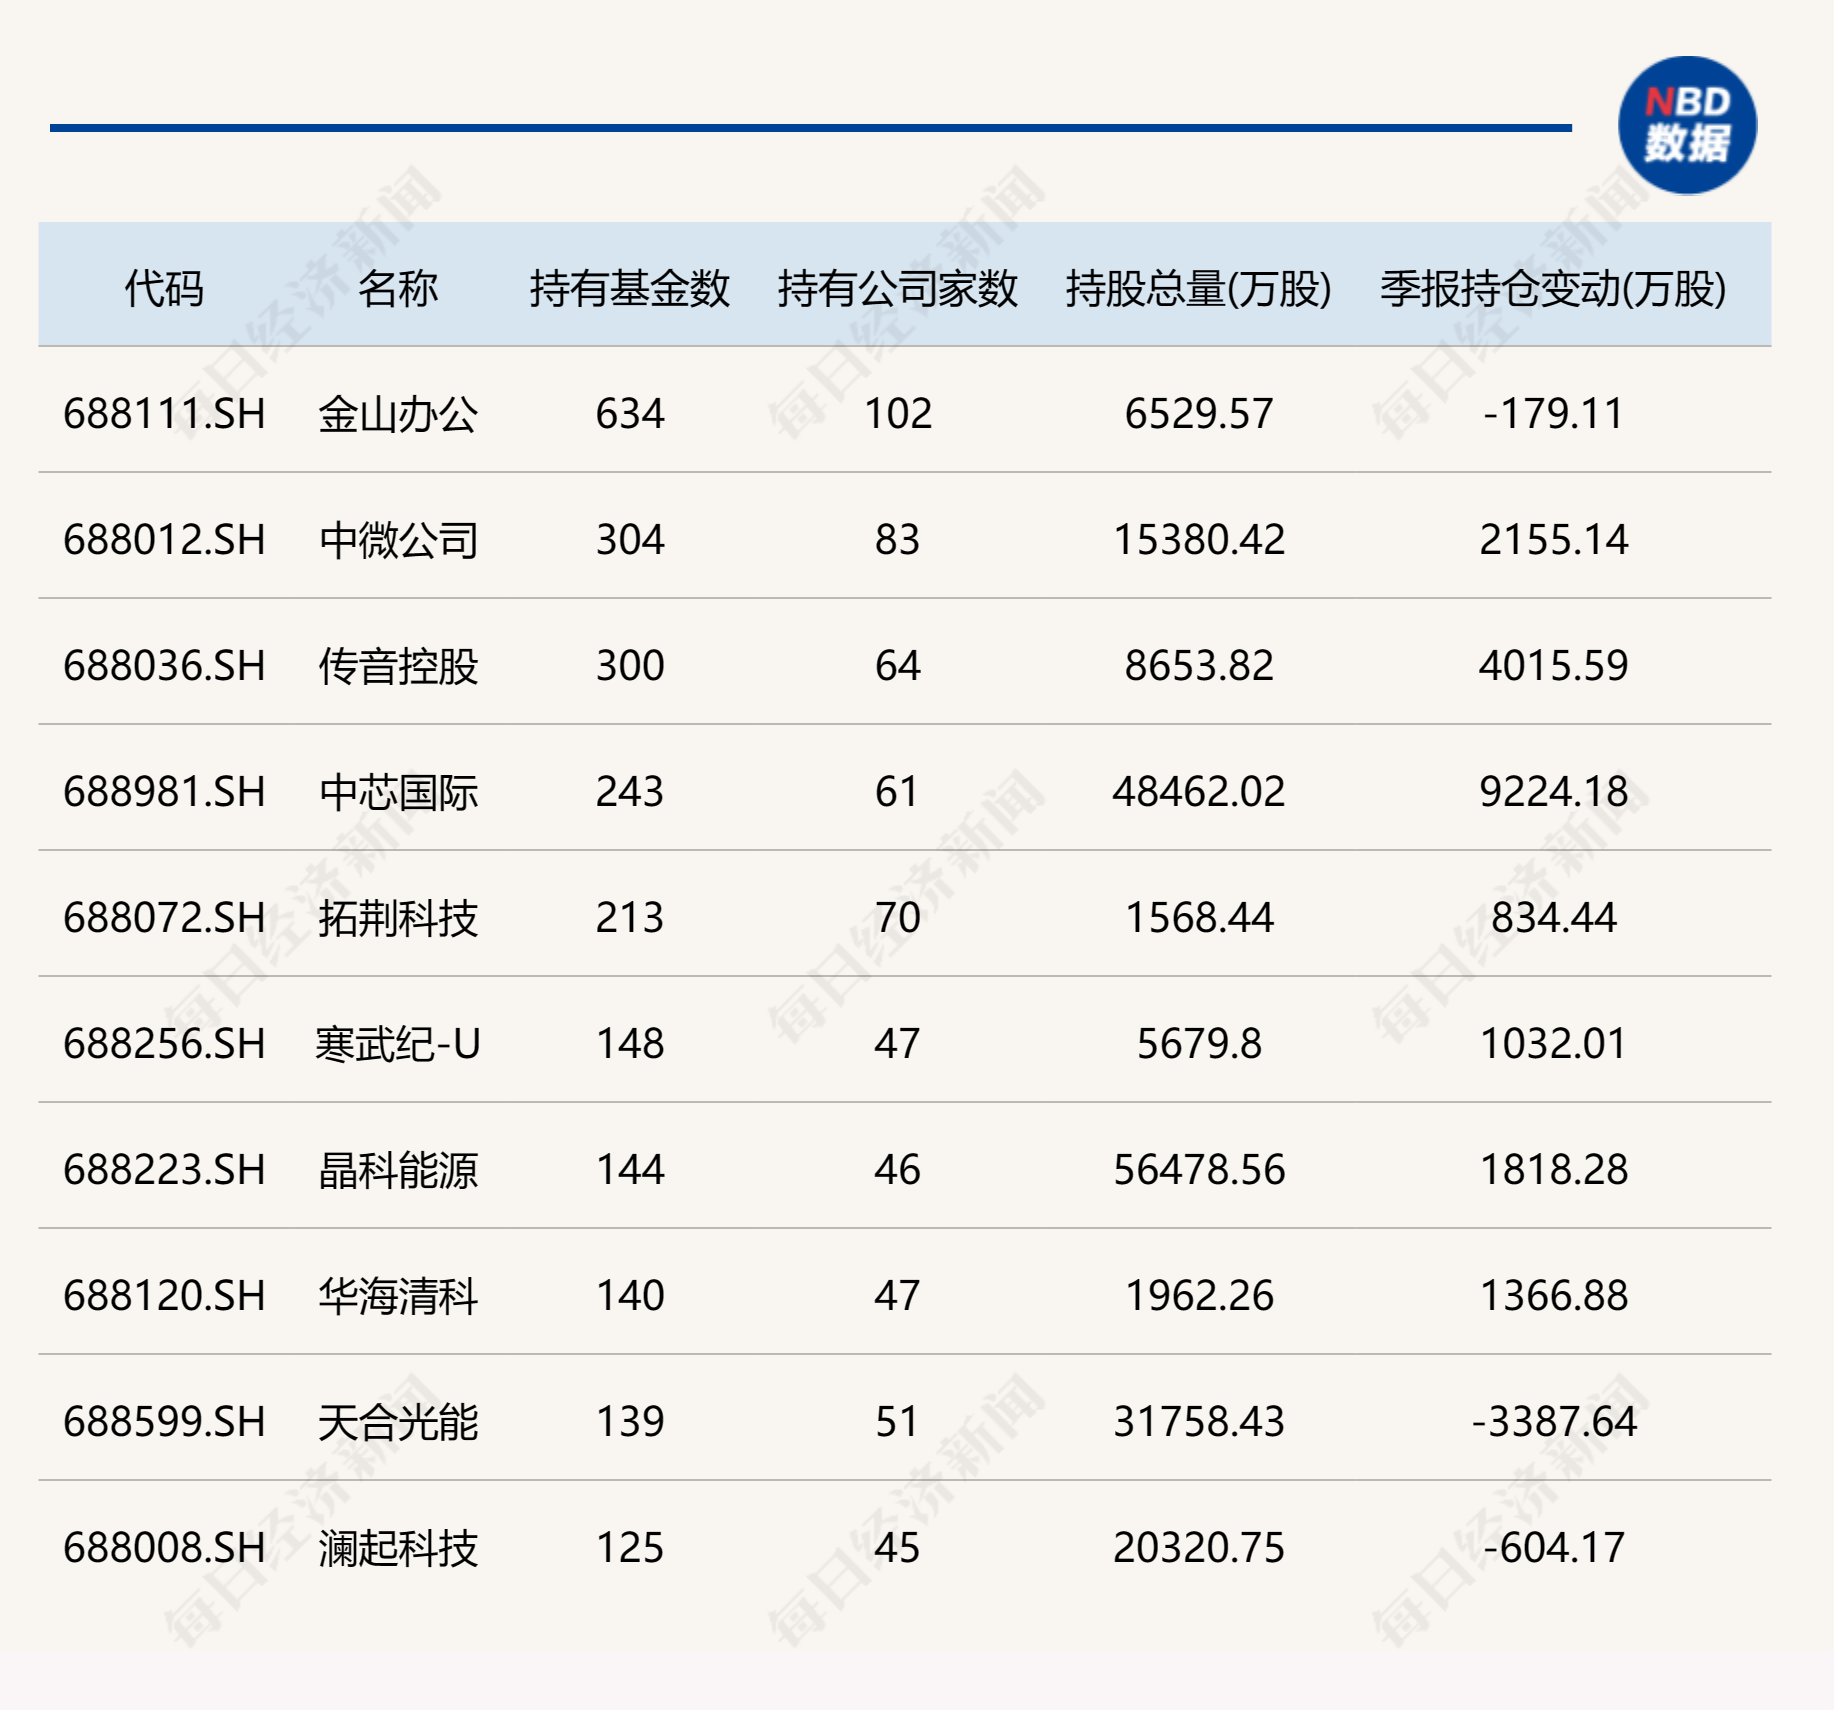
Task: Click change value 2155.14
Action: [x=1553, y=540]
